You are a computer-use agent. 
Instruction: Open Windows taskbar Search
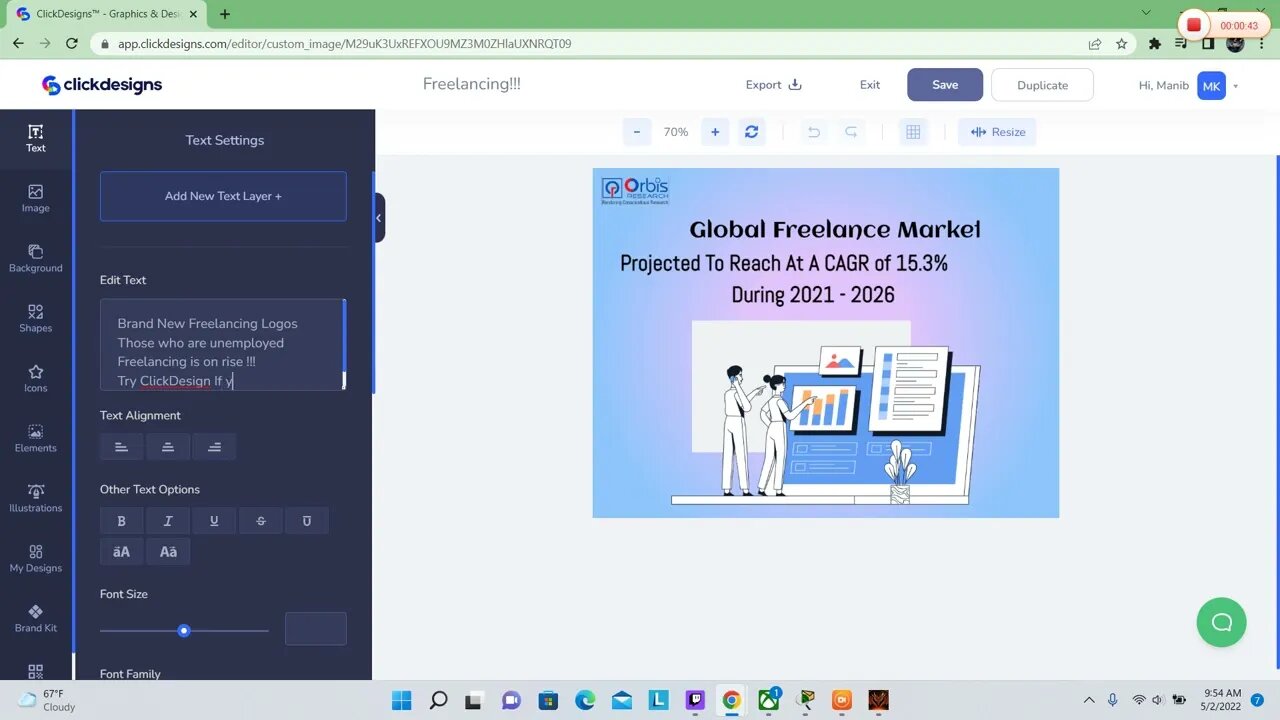[x=438, y=700]
